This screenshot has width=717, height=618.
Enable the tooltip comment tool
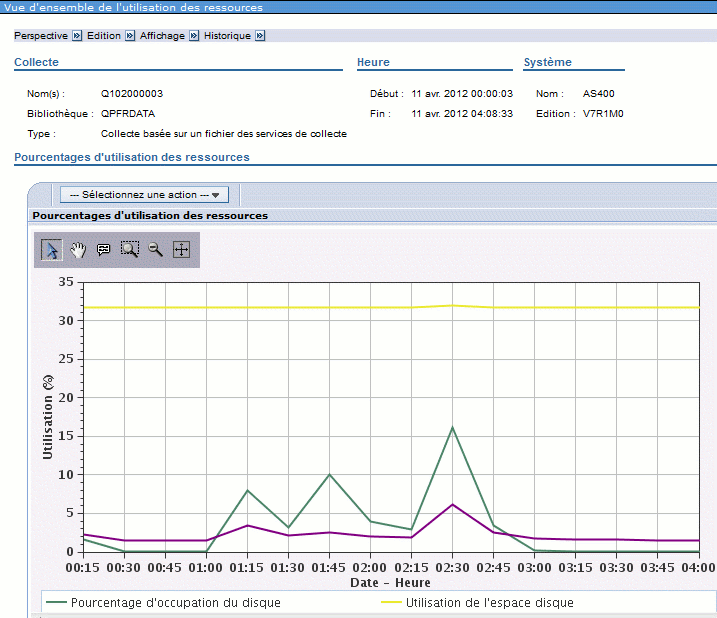coord(104,250)
